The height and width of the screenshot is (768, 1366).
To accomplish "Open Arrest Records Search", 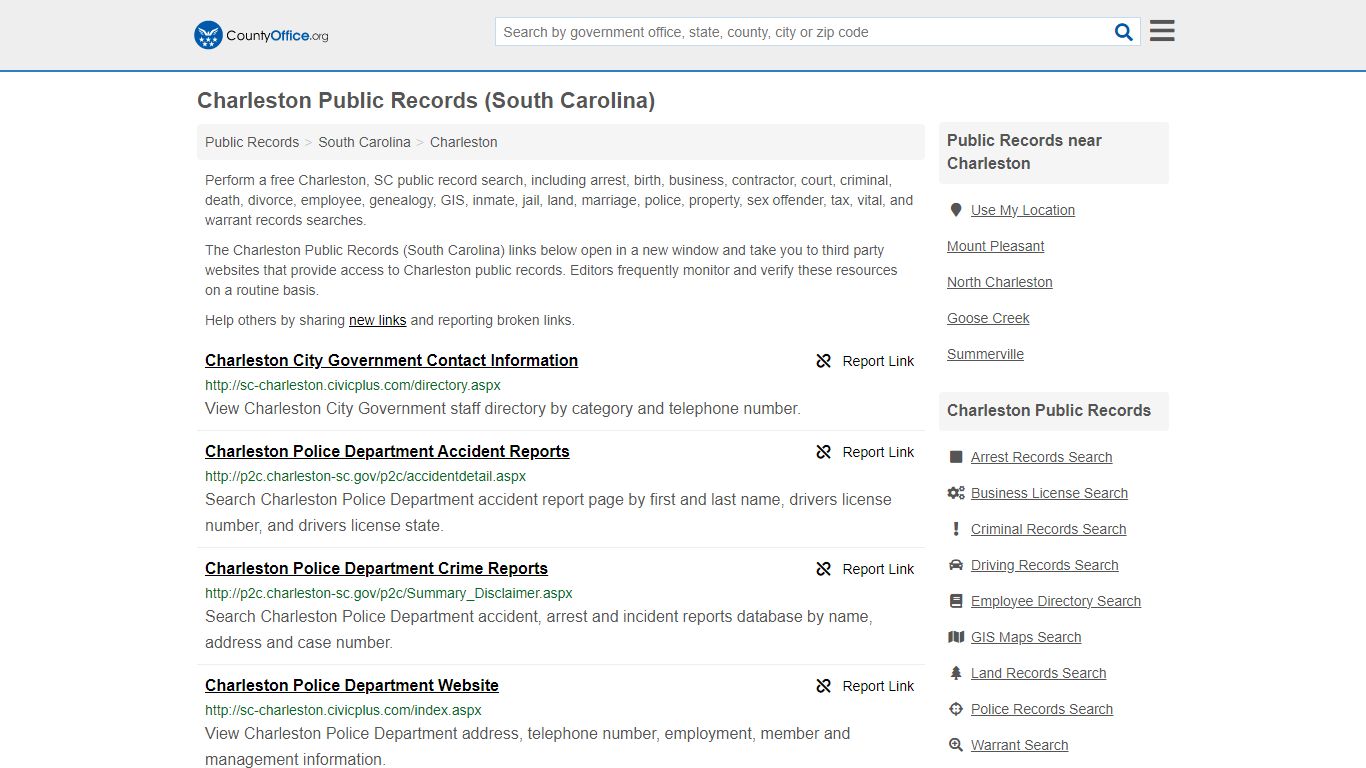I will [1041, 457].
